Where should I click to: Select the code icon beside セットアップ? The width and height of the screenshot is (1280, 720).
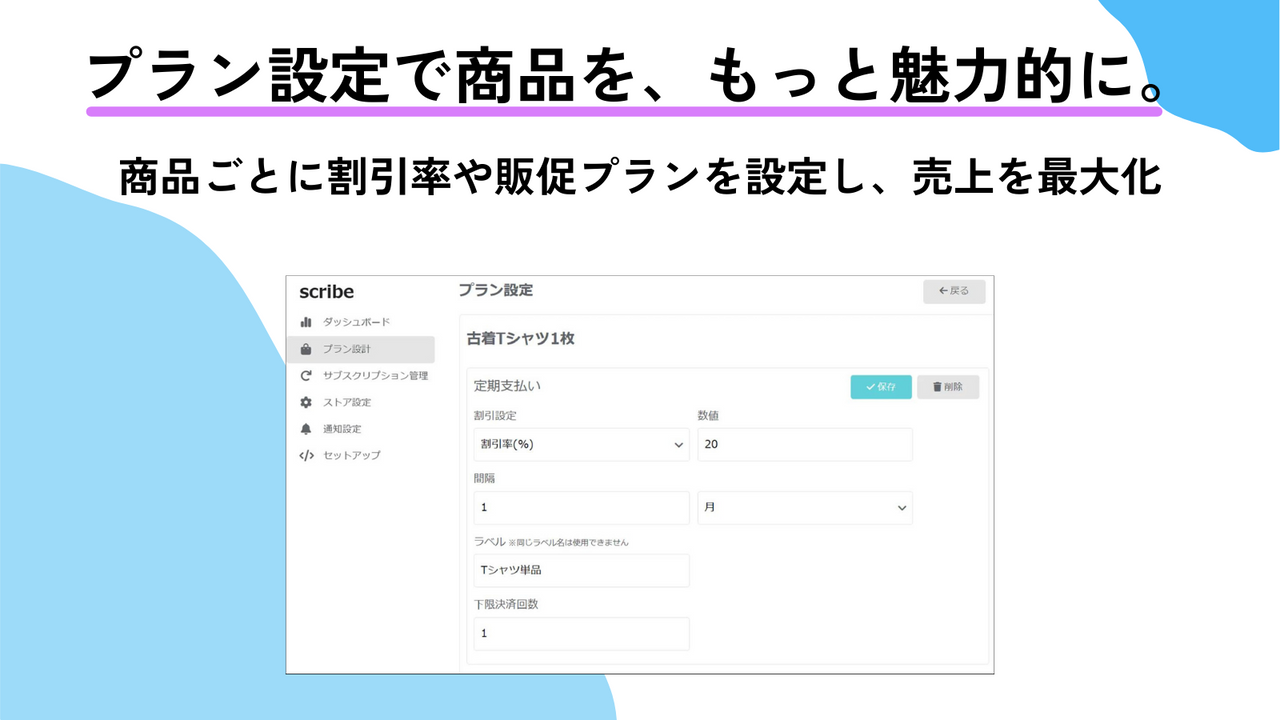pyautogui.click(x=307, y=455)
